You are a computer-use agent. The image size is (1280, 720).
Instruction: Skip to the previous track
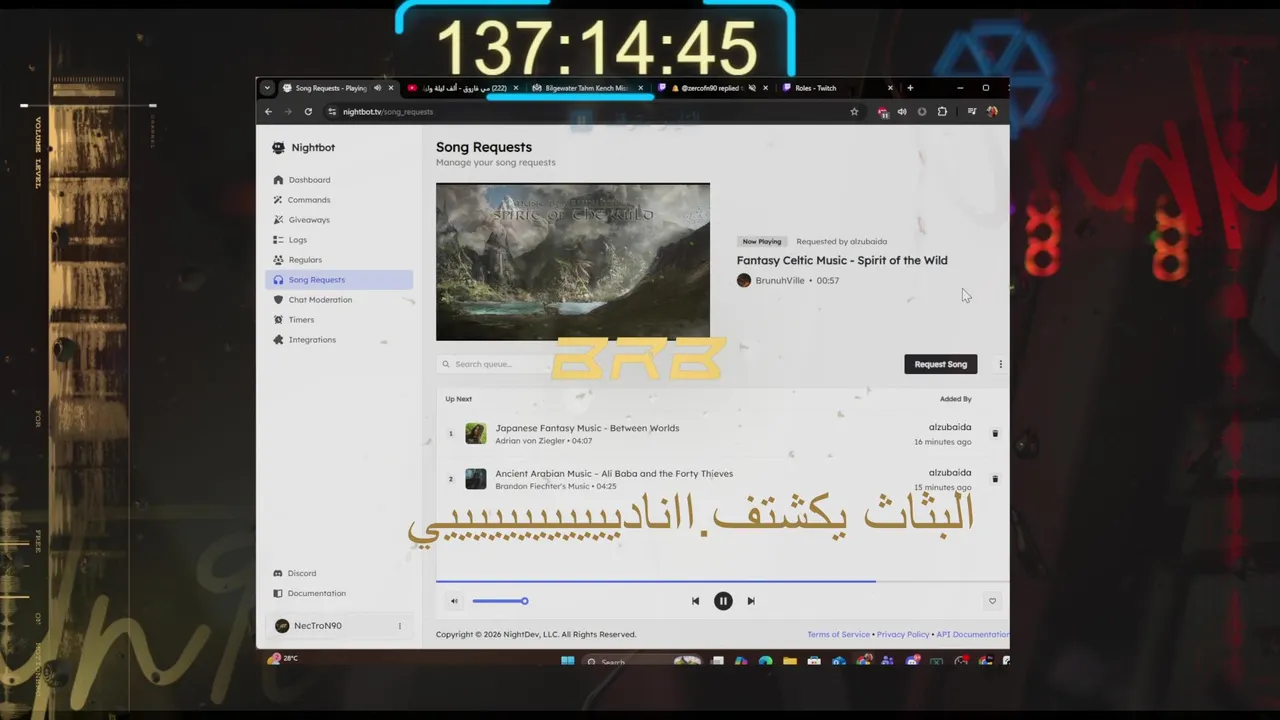click(695, 601)
